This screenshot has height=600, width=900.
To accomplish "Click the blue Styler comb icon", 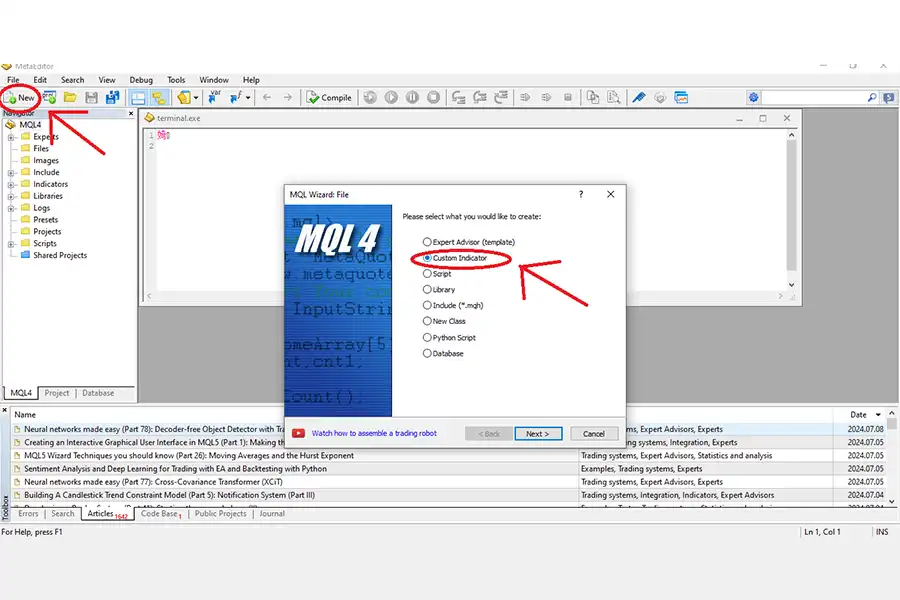I will tap(639, 98).
